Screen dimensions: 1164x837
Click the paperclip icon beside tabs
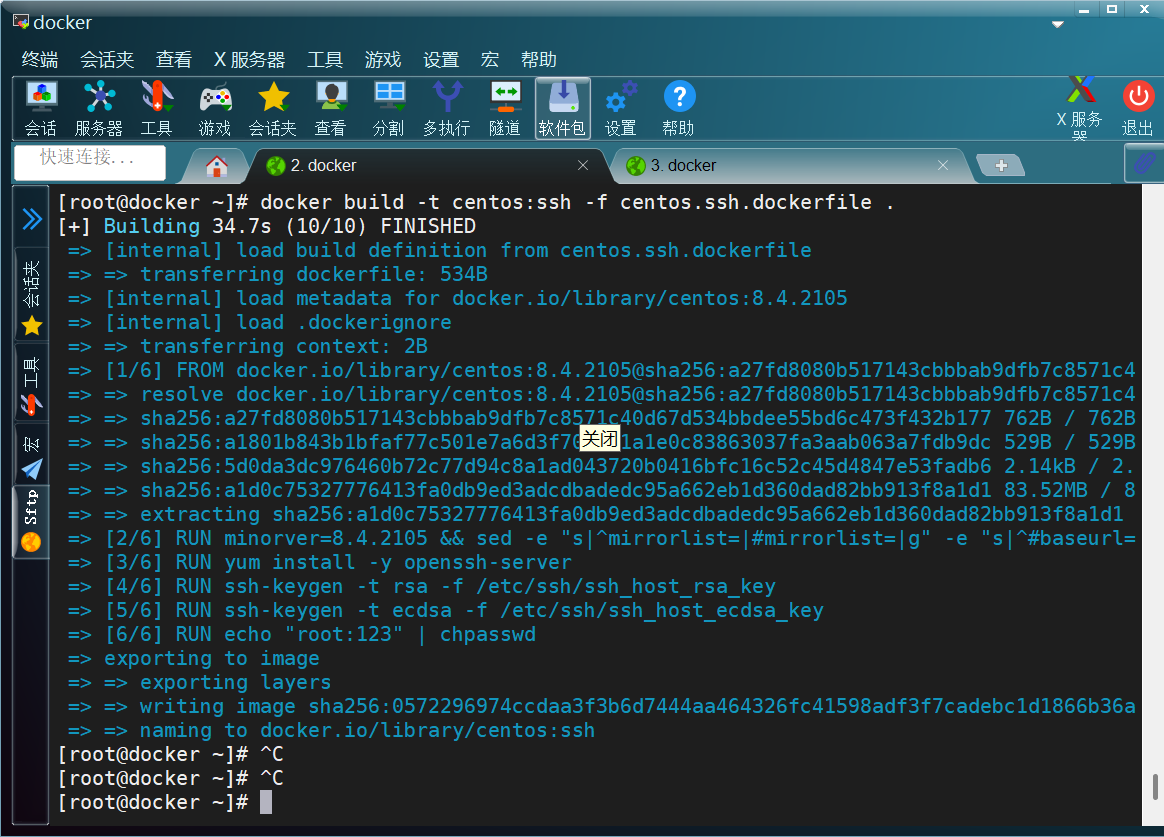[x=1144, y=163]
